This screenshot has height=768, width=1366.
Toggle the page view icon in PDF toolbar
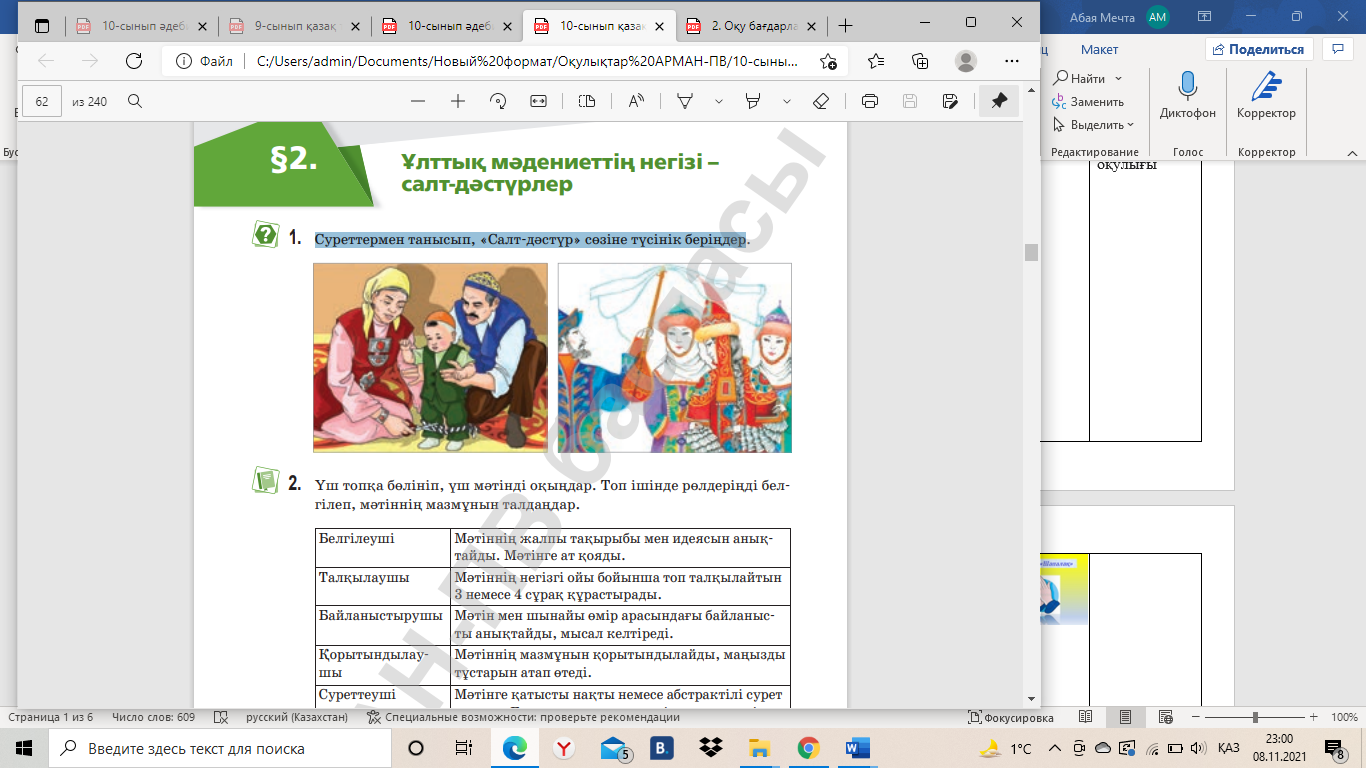(587, 101)
